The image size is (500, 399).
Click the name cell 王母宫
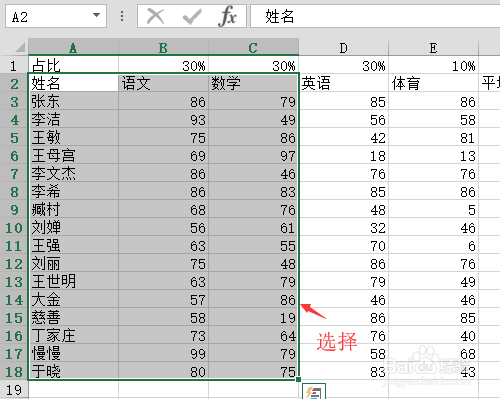(73, 155)
